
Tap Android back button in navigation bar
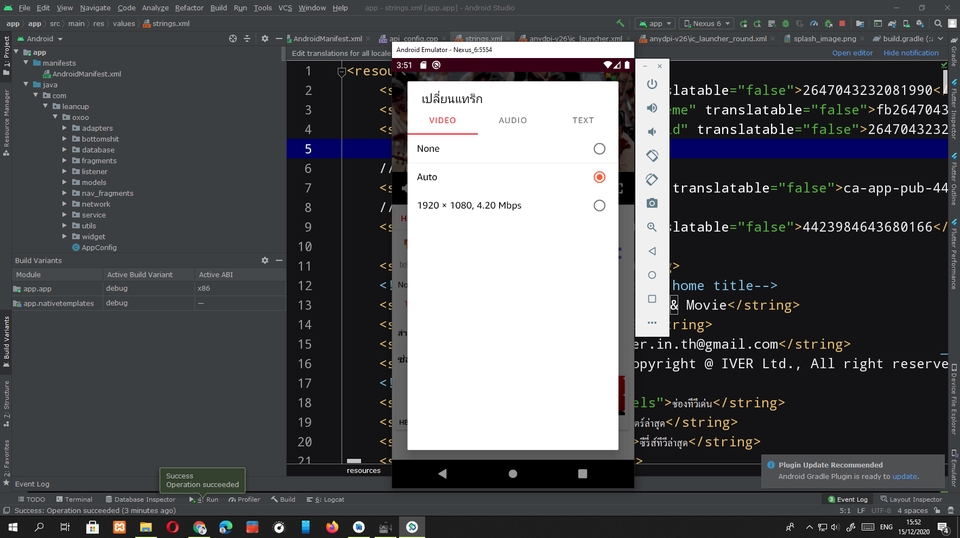click(442, 474)
